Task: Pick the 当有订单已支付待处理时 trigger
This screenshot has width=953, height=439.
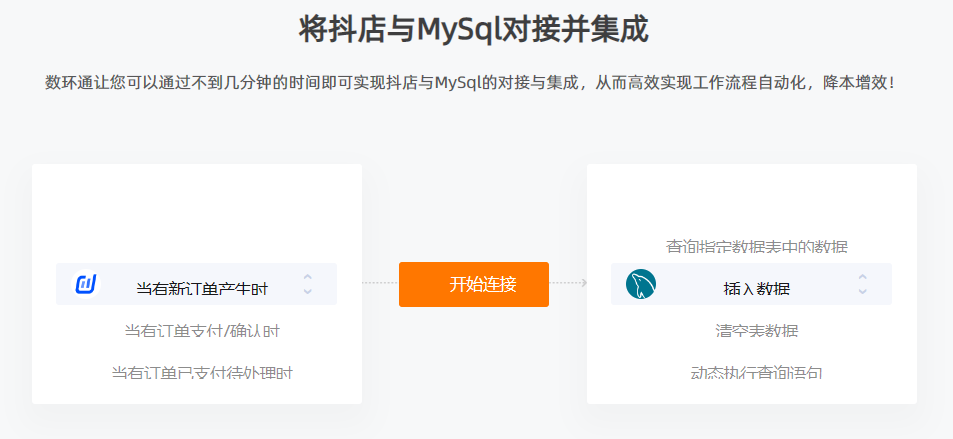Action: 202,372
